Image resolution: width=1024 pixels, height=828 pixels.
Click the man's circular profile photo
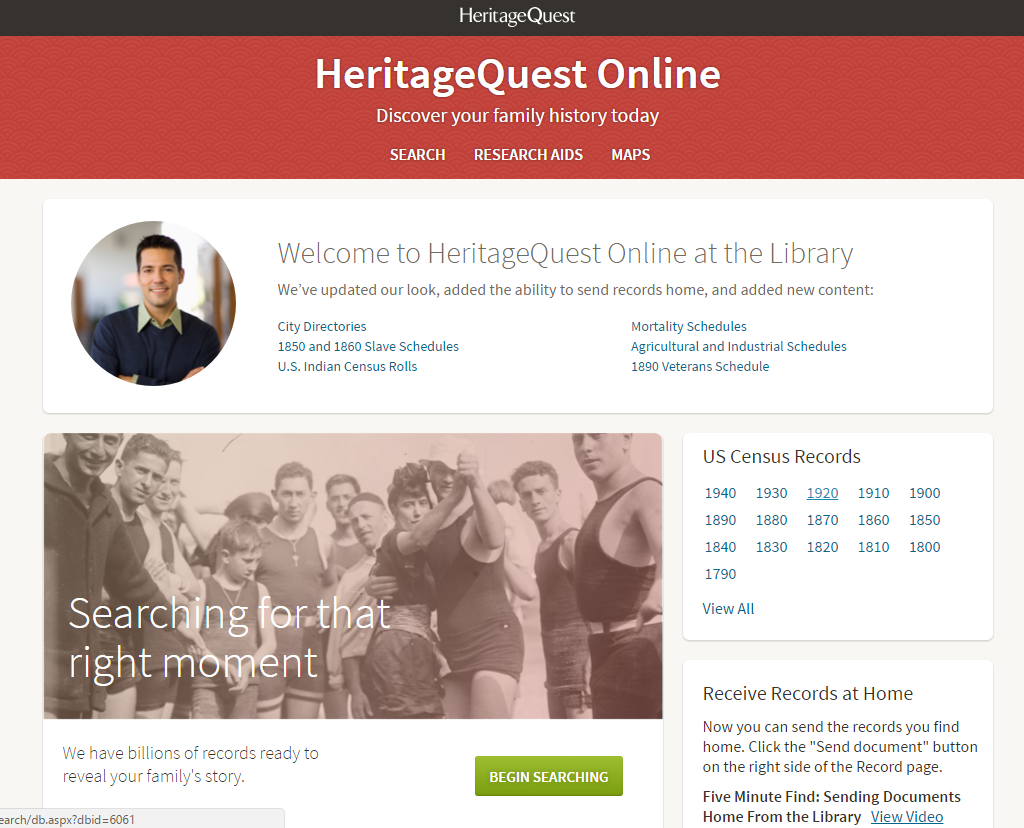pyautogui.click(x=154, y=303)
